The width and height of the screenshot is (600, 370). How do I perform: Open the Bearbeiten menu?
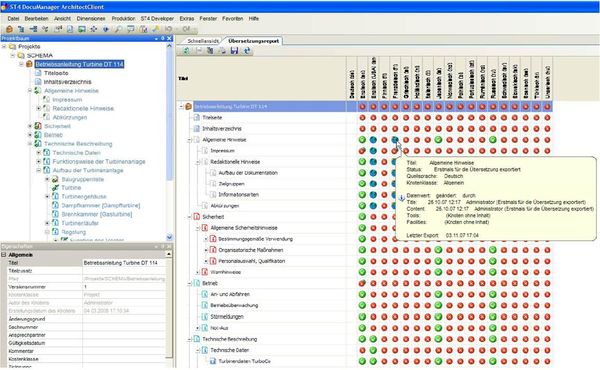(x=36, y=18)
